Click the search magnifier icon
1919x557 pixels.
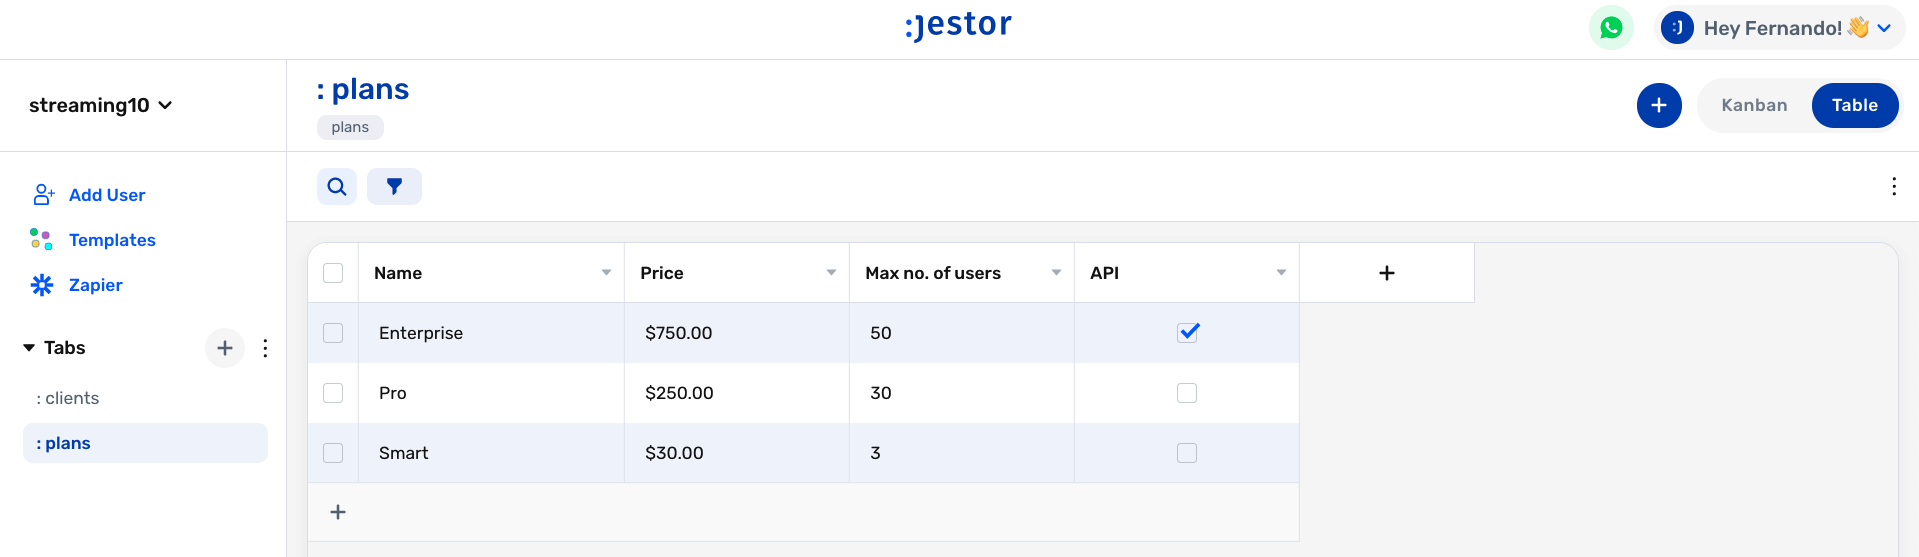tap(337, 186)
